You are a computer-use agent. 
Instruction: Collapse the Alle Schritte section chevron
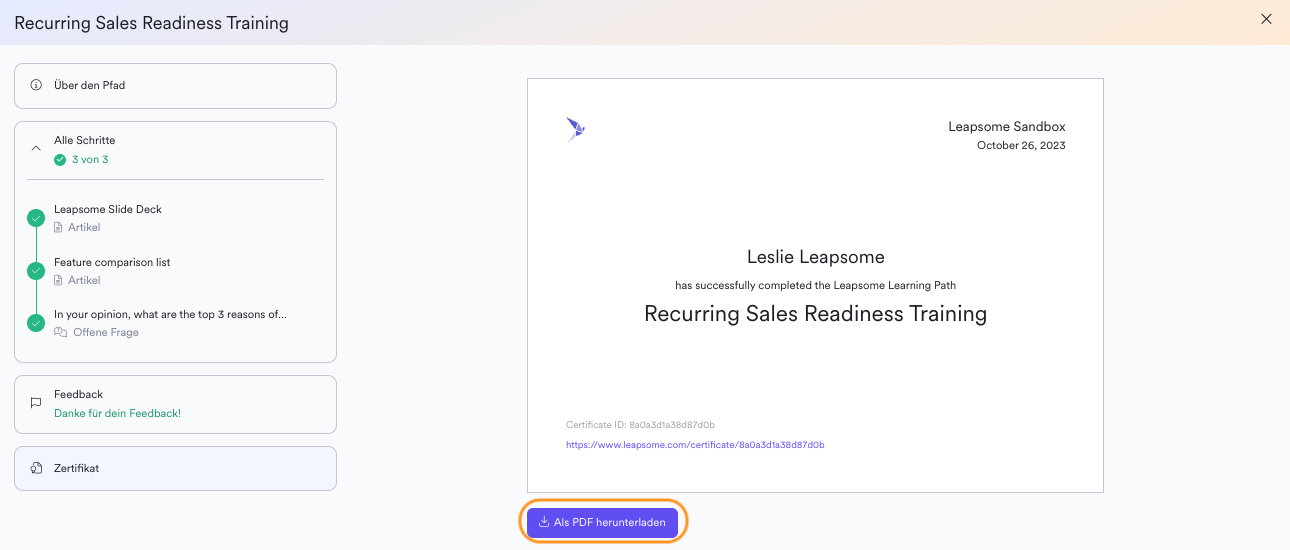(x=36, y=149)
